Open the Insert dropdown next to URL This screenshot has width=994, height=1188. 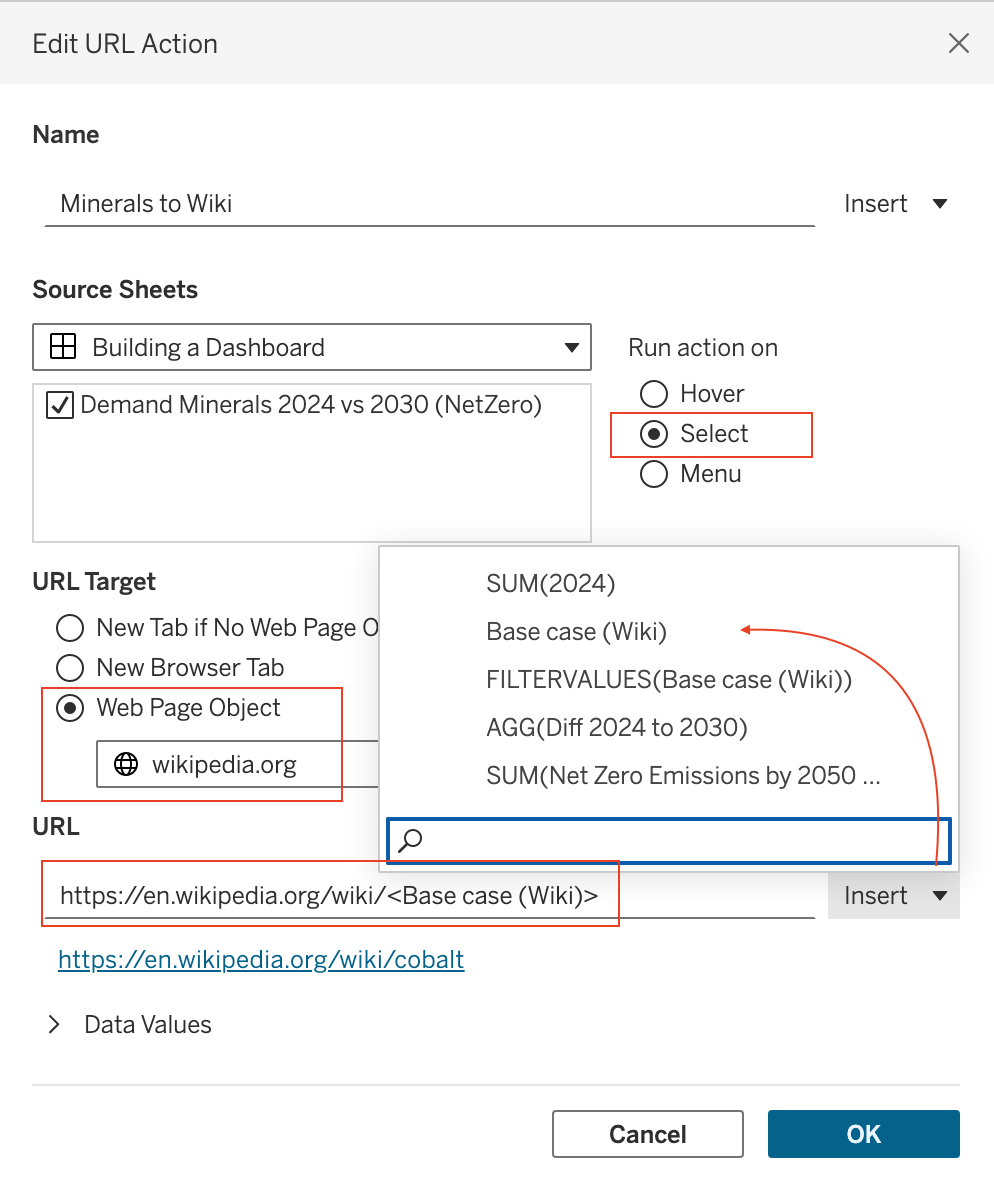pyautogui.click(x=894, y=896)
